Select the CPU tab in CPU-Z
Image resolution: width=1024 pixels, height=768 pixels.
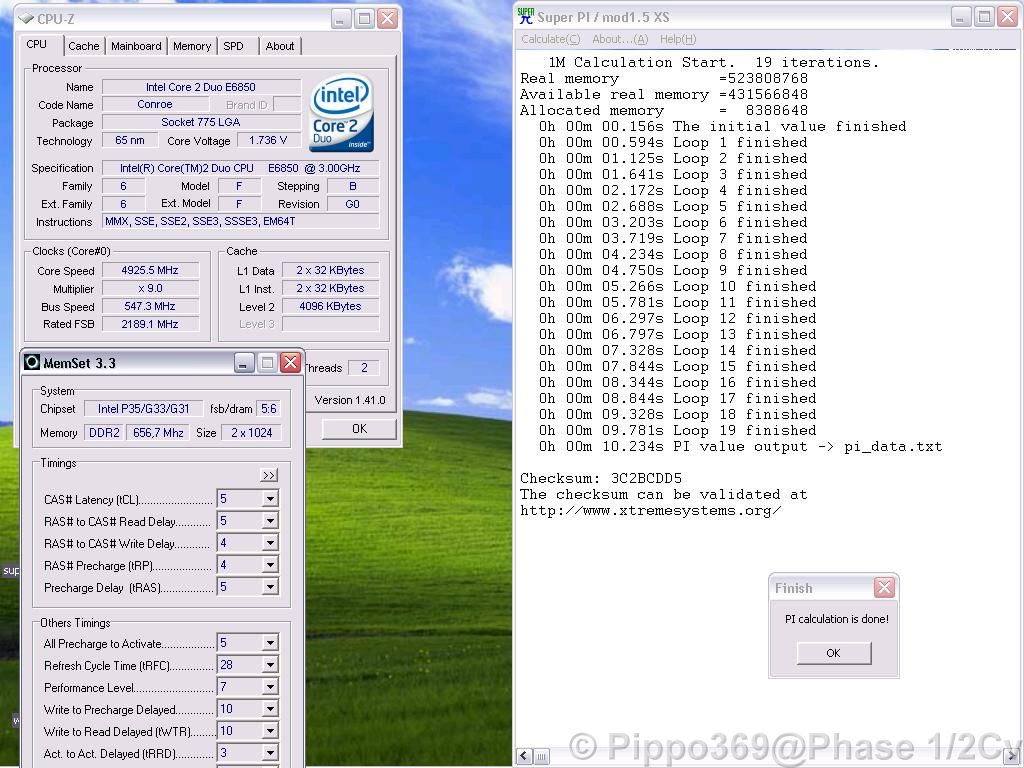(37, 44)
